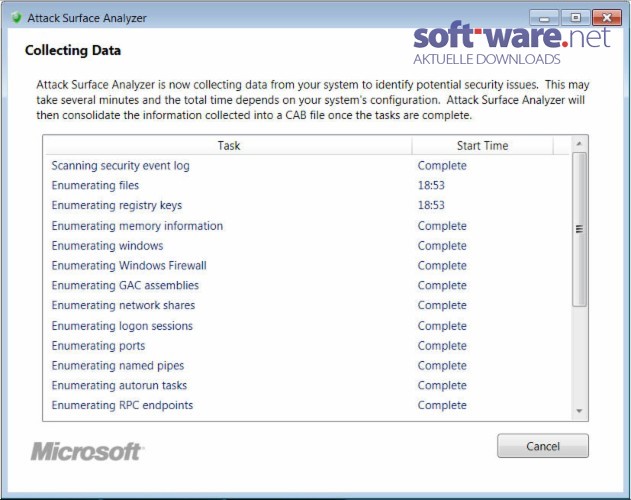Screen dimensions: 631x500
Task: Select the Enumerating ports task row
Action: pos(308,345)
